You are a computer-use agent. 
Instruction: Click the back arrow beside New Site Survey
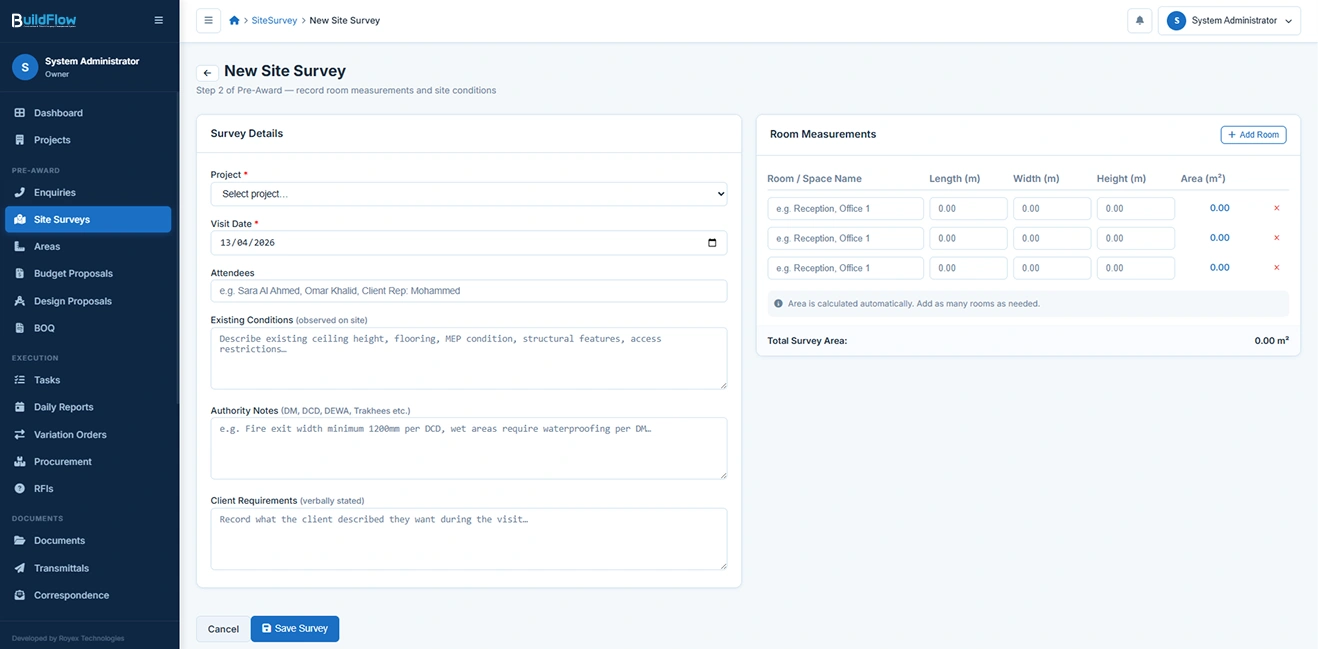[x=207, y=73]
